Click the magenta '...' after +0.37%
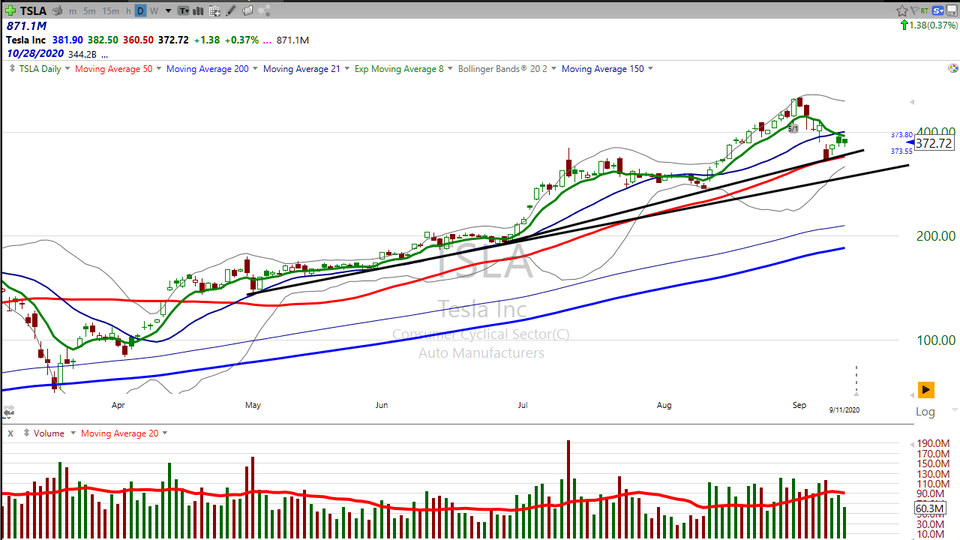This screenshot has width=960, height=540. [x=268, y=41]
